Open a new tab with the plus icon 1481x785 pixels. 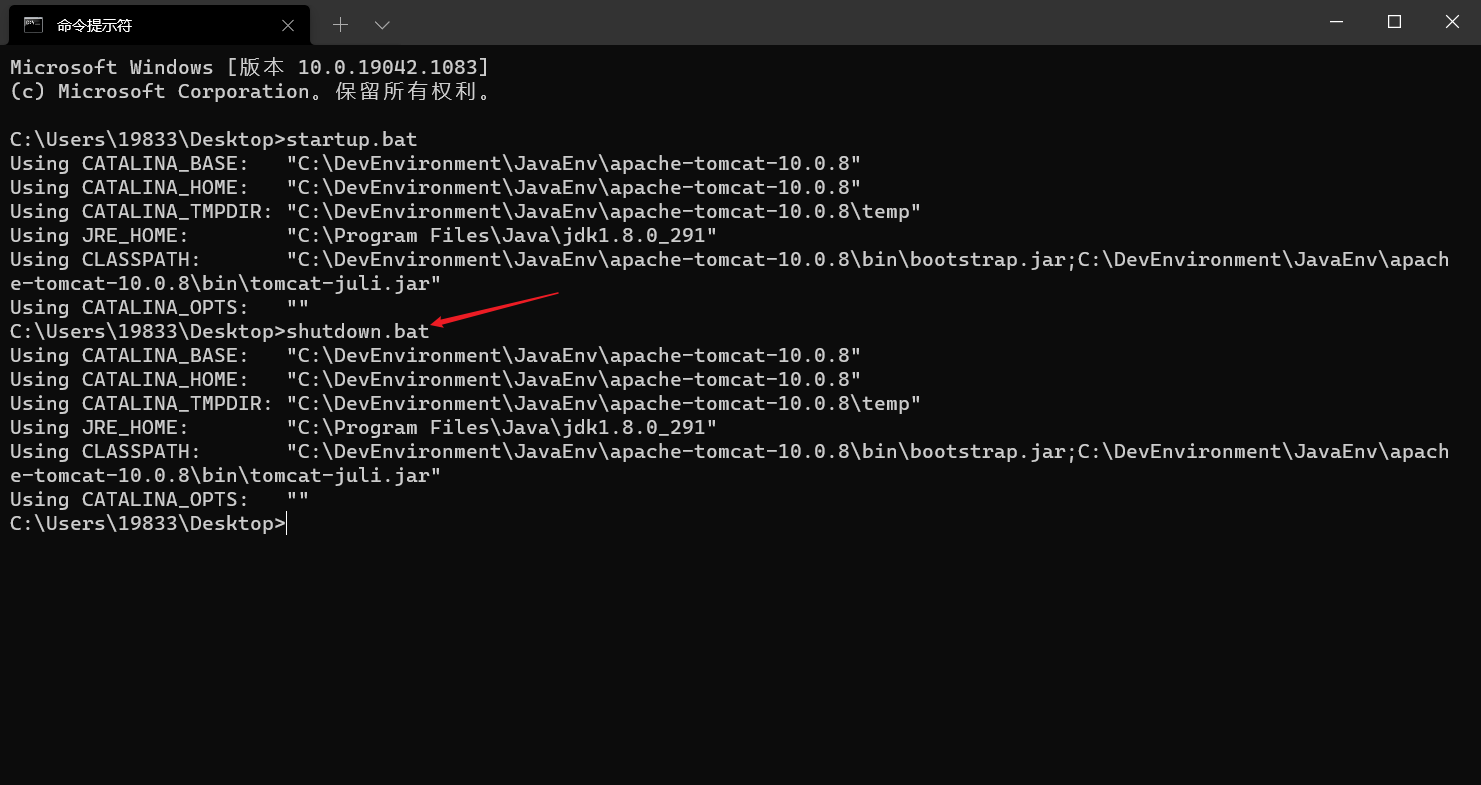340,24
